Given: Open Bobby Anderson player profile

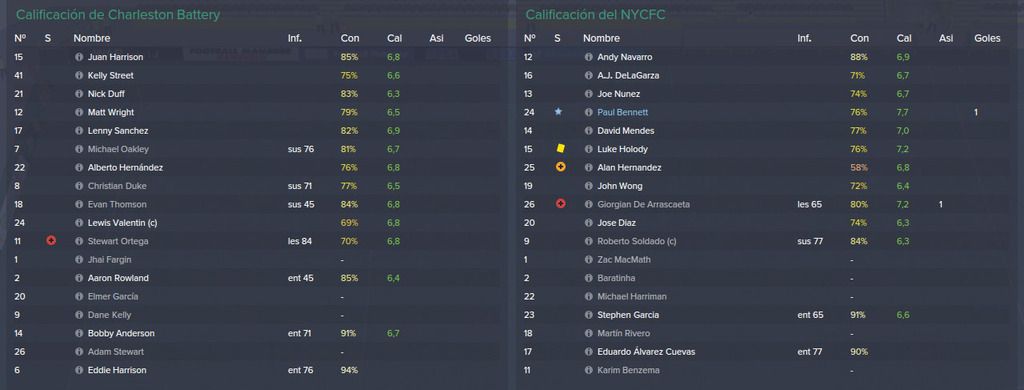Looking at the screenshot, I should [121, 333].
